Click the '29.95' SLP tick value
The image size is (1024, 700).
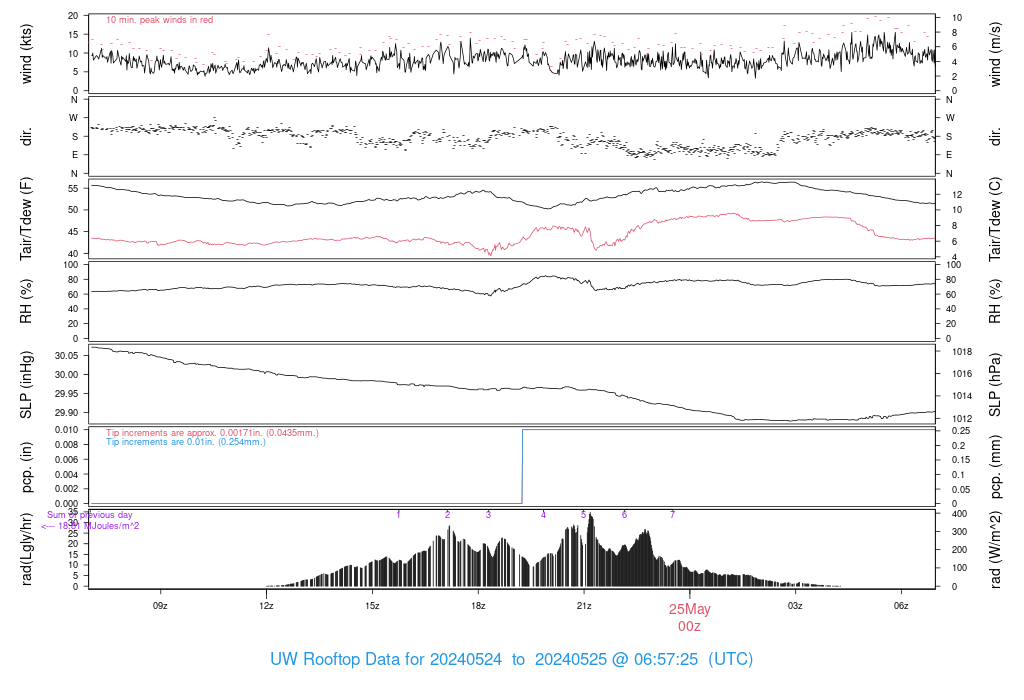tap(67, 394)
